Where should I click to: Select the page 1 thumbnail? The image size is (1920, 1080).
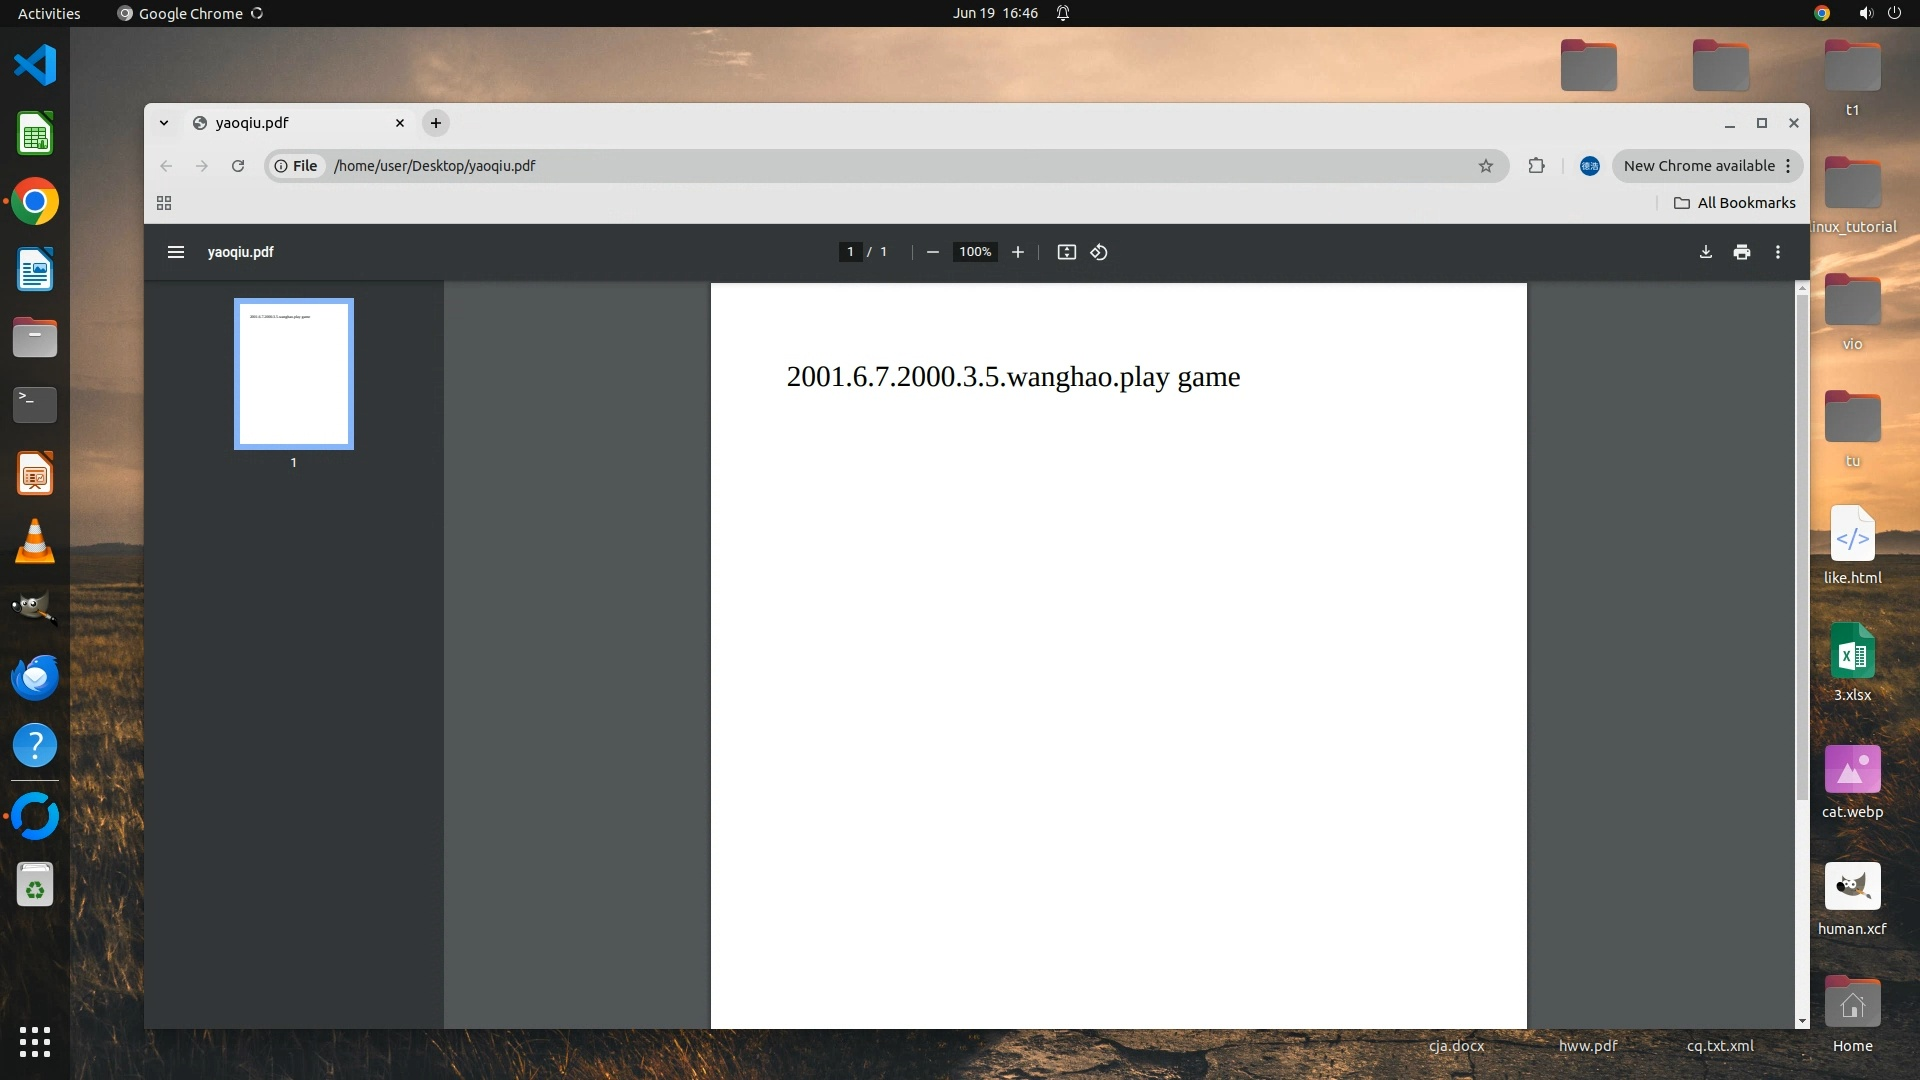coord(294,374)
